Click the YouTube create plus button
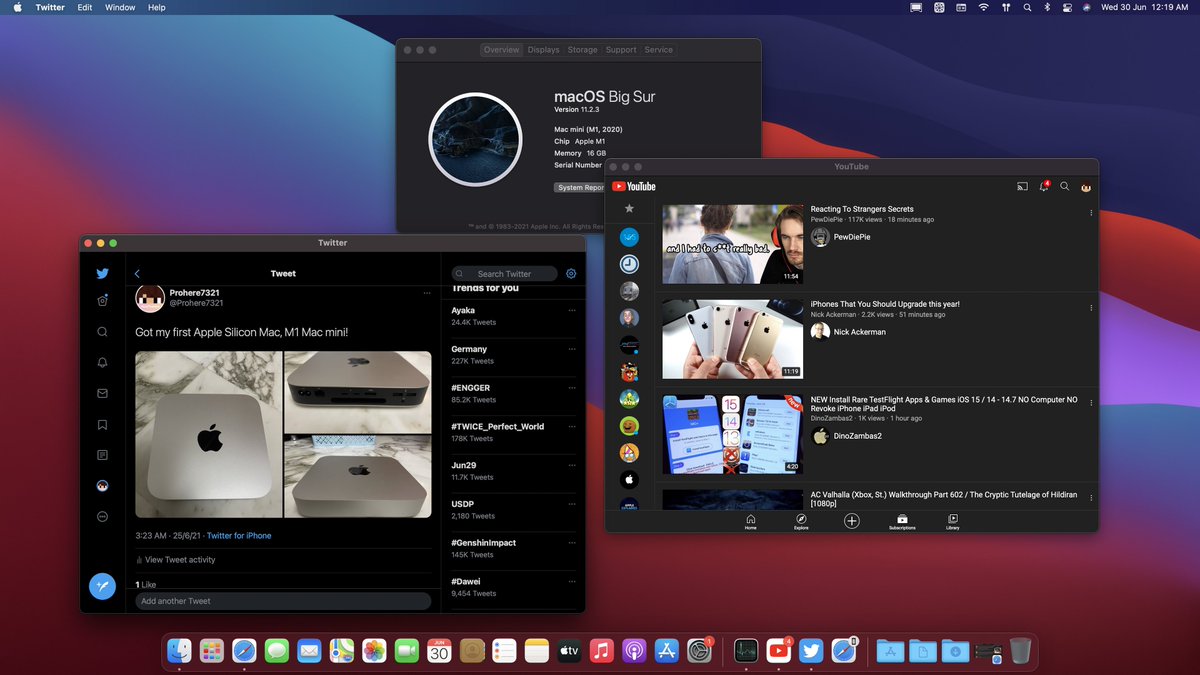 pos(851,520)
